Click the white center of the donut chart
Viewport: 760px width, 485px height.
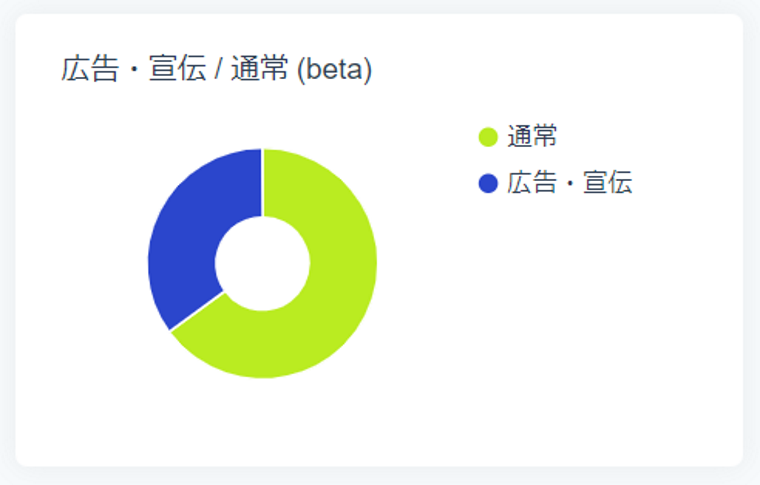click(x=262, y=263)
